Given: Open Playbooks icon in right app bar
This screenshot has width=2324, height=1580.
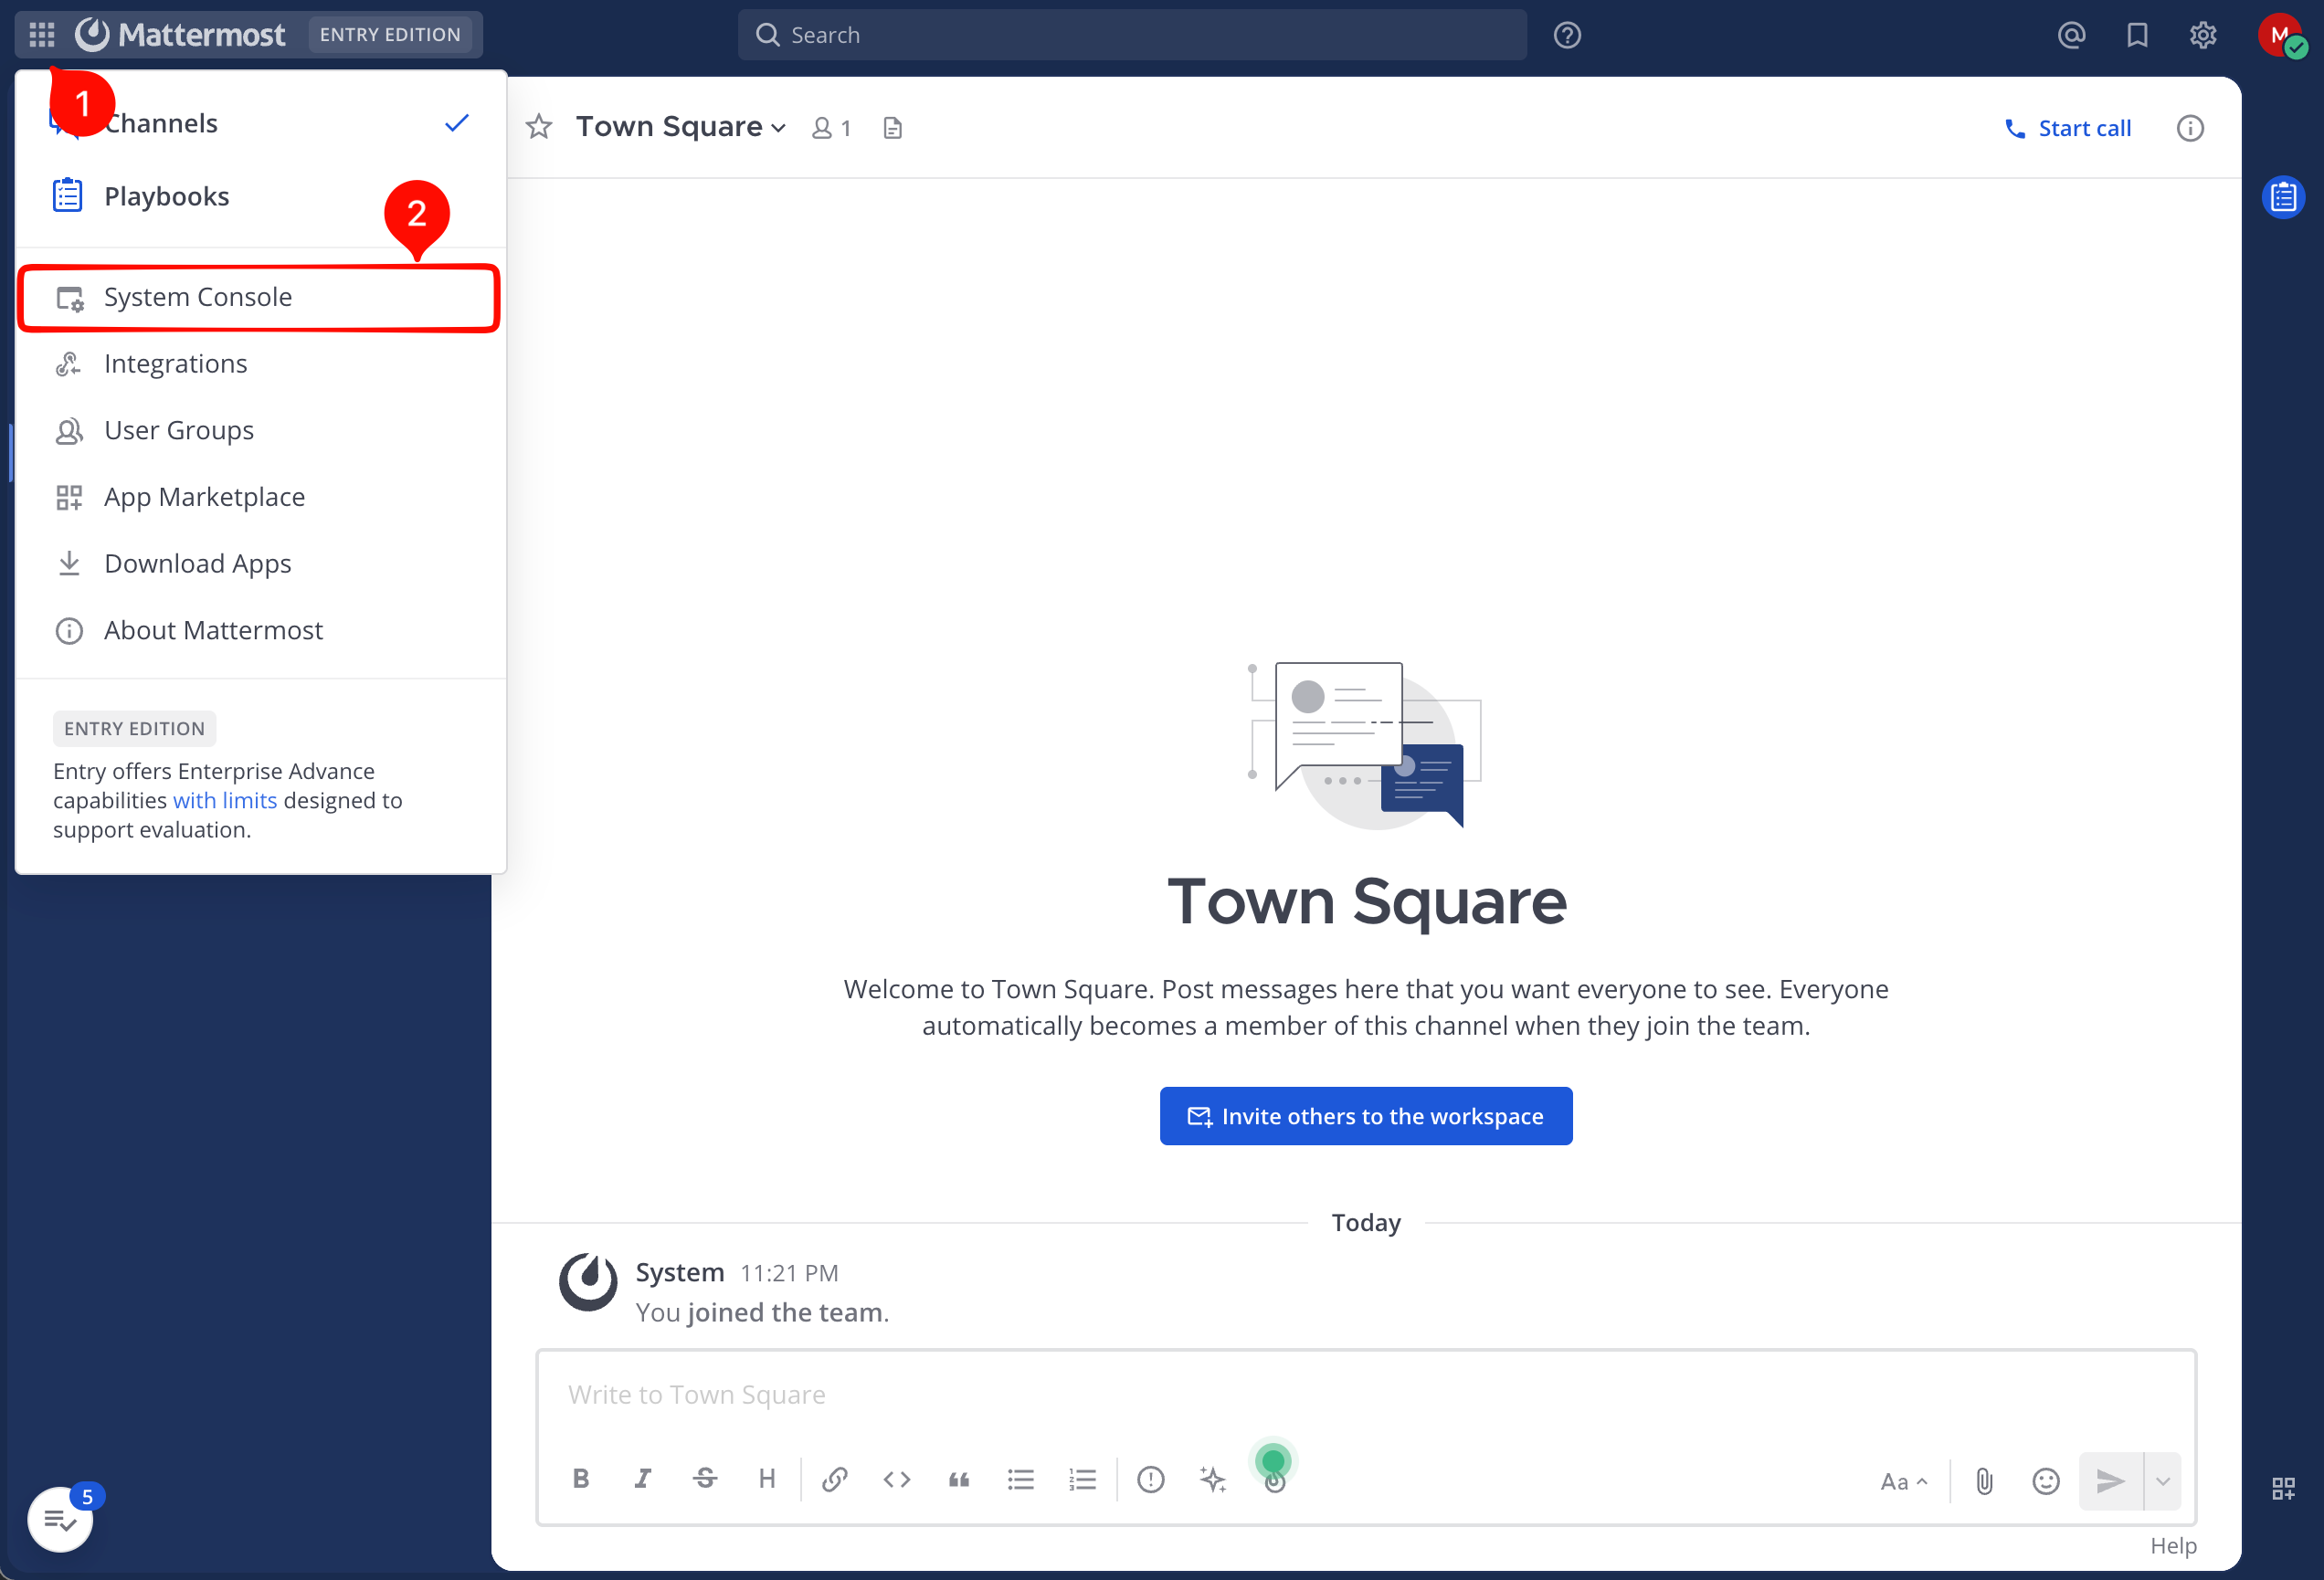Looking at the screenshot, I should pos(2283,197).
